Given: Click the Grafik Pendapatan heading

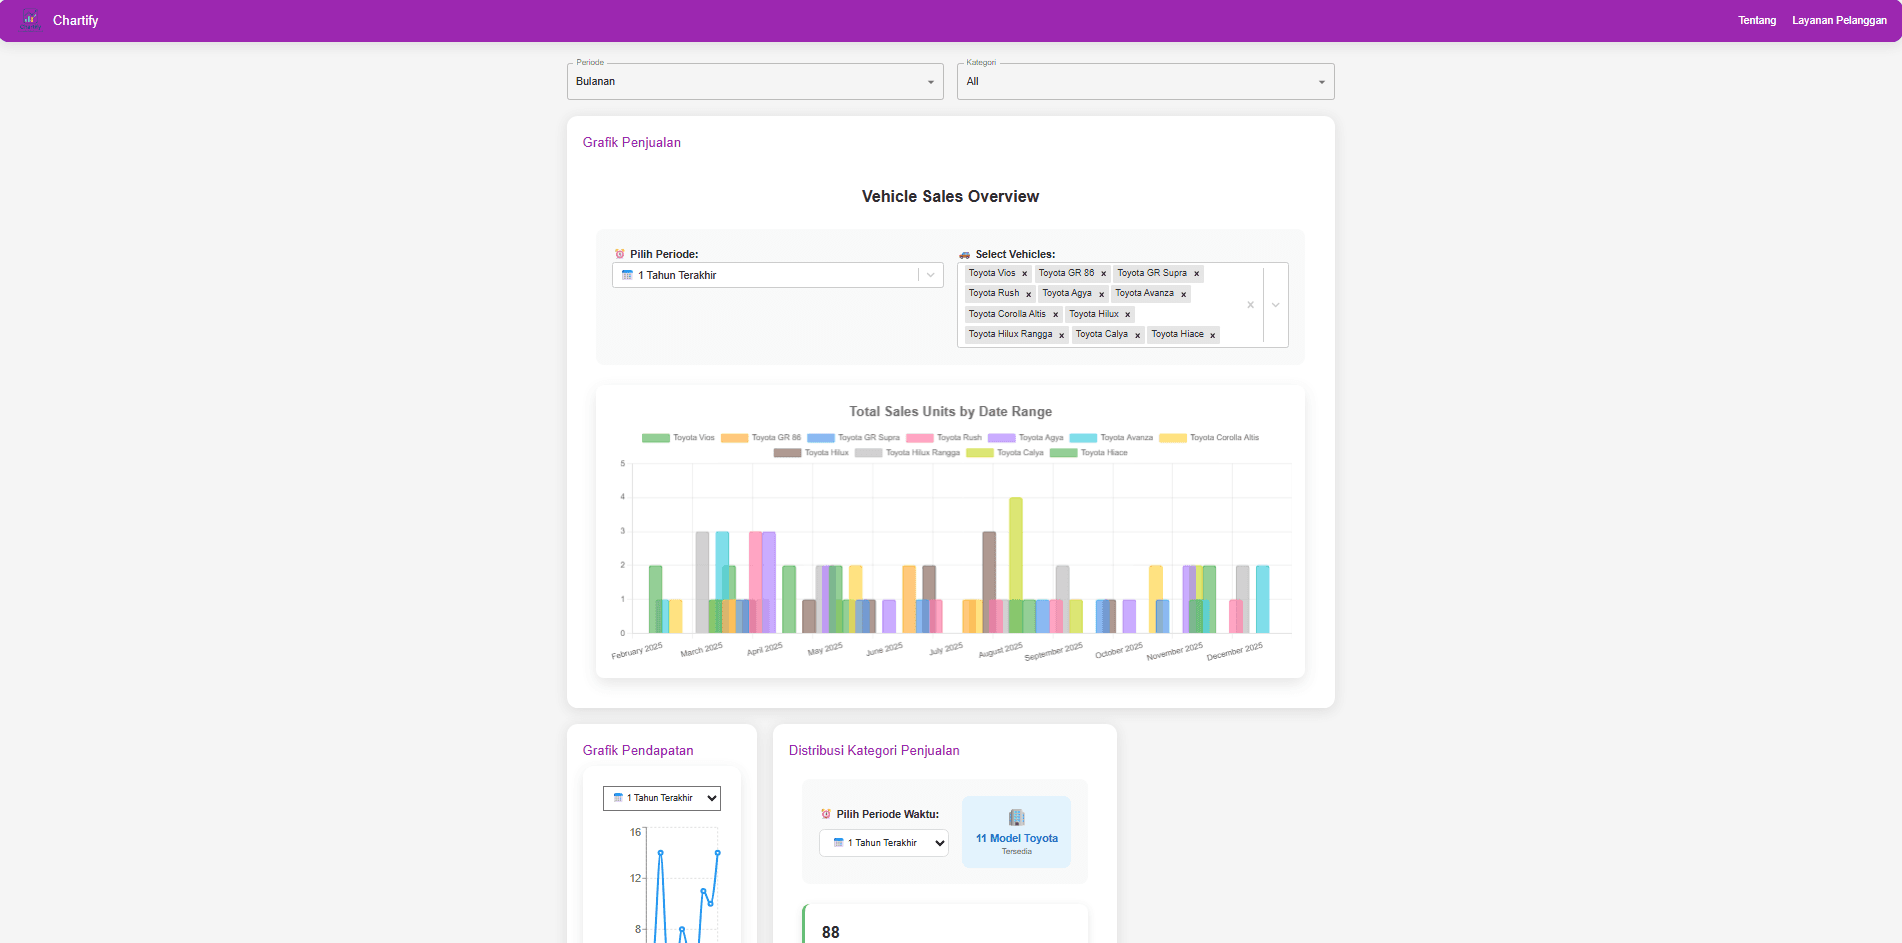Looking at the screenshot, I should [638, 751].
